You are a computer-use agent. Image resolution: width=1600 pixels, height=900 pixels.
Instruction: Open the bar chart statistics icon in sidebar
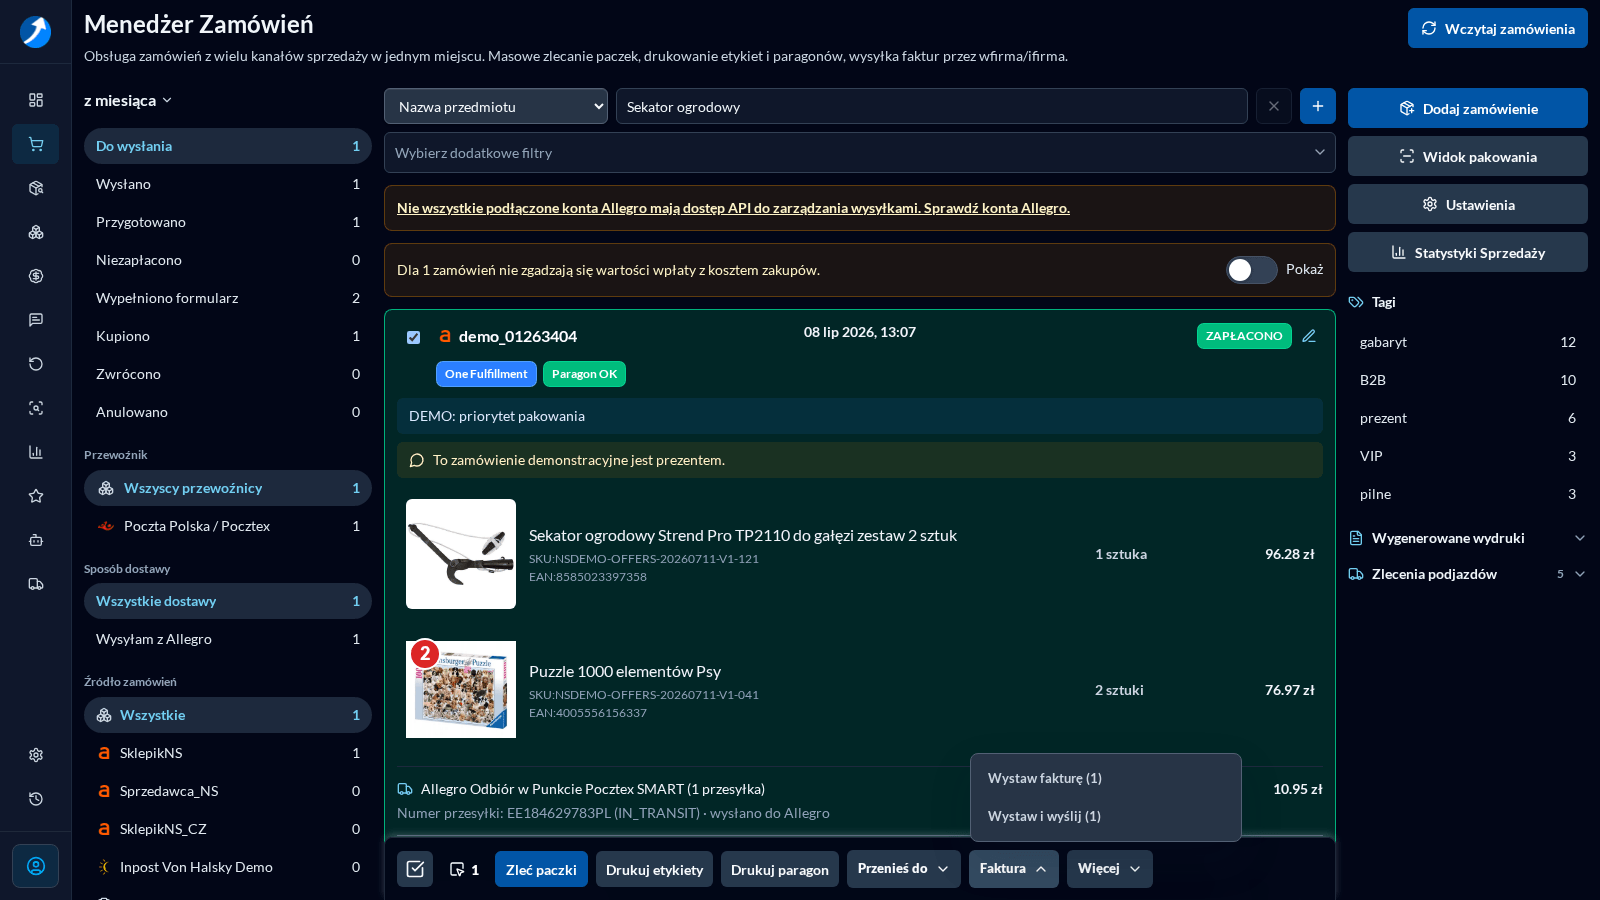click(x=36, y=452)
